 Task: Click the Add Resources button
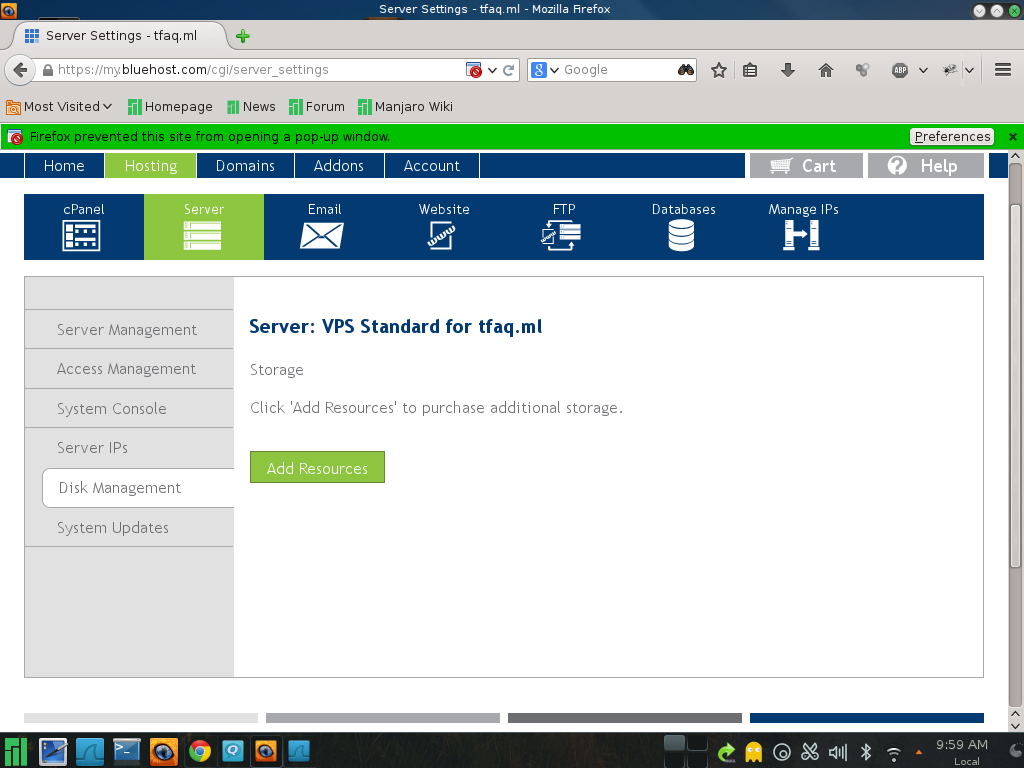317,468
